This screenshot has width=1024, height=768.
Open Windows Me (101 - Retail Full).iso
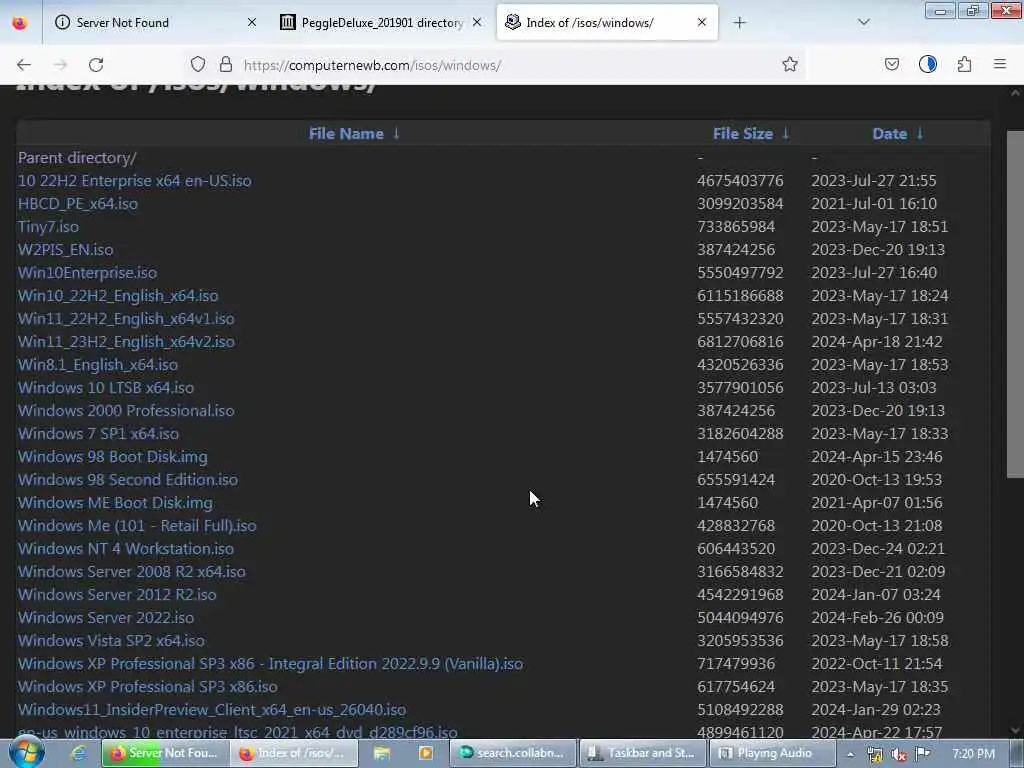pyautogui.click(x=137, y=526)
